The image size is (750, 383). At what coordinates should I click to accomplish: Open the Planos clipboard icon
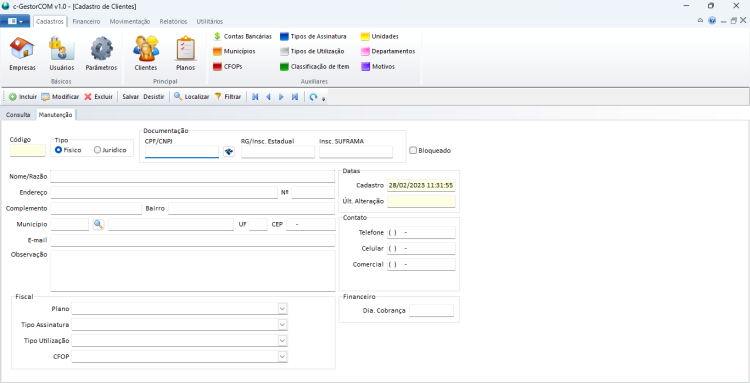185,48
